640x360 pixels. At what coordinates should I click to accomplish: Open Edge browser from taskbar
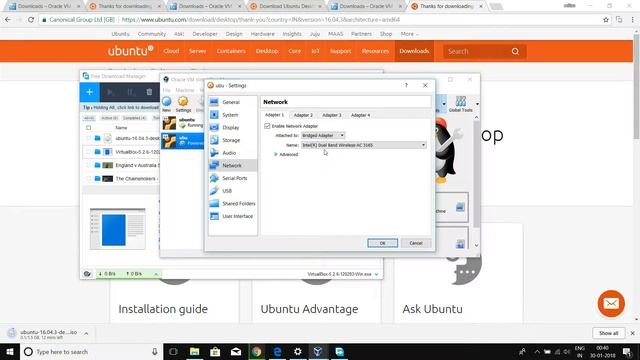278,351
